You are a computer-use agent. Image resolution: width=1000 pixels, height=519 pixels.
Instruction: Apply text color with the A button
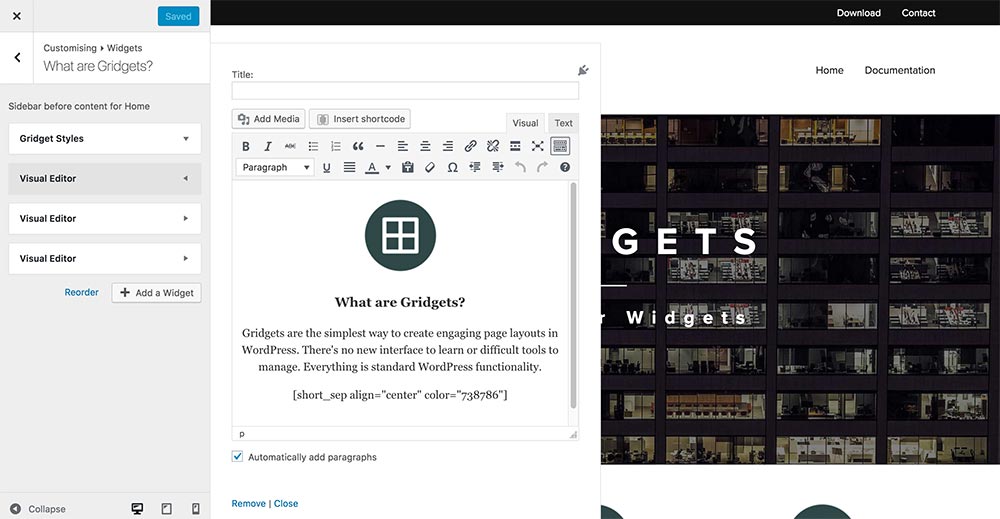coord(372,167)
